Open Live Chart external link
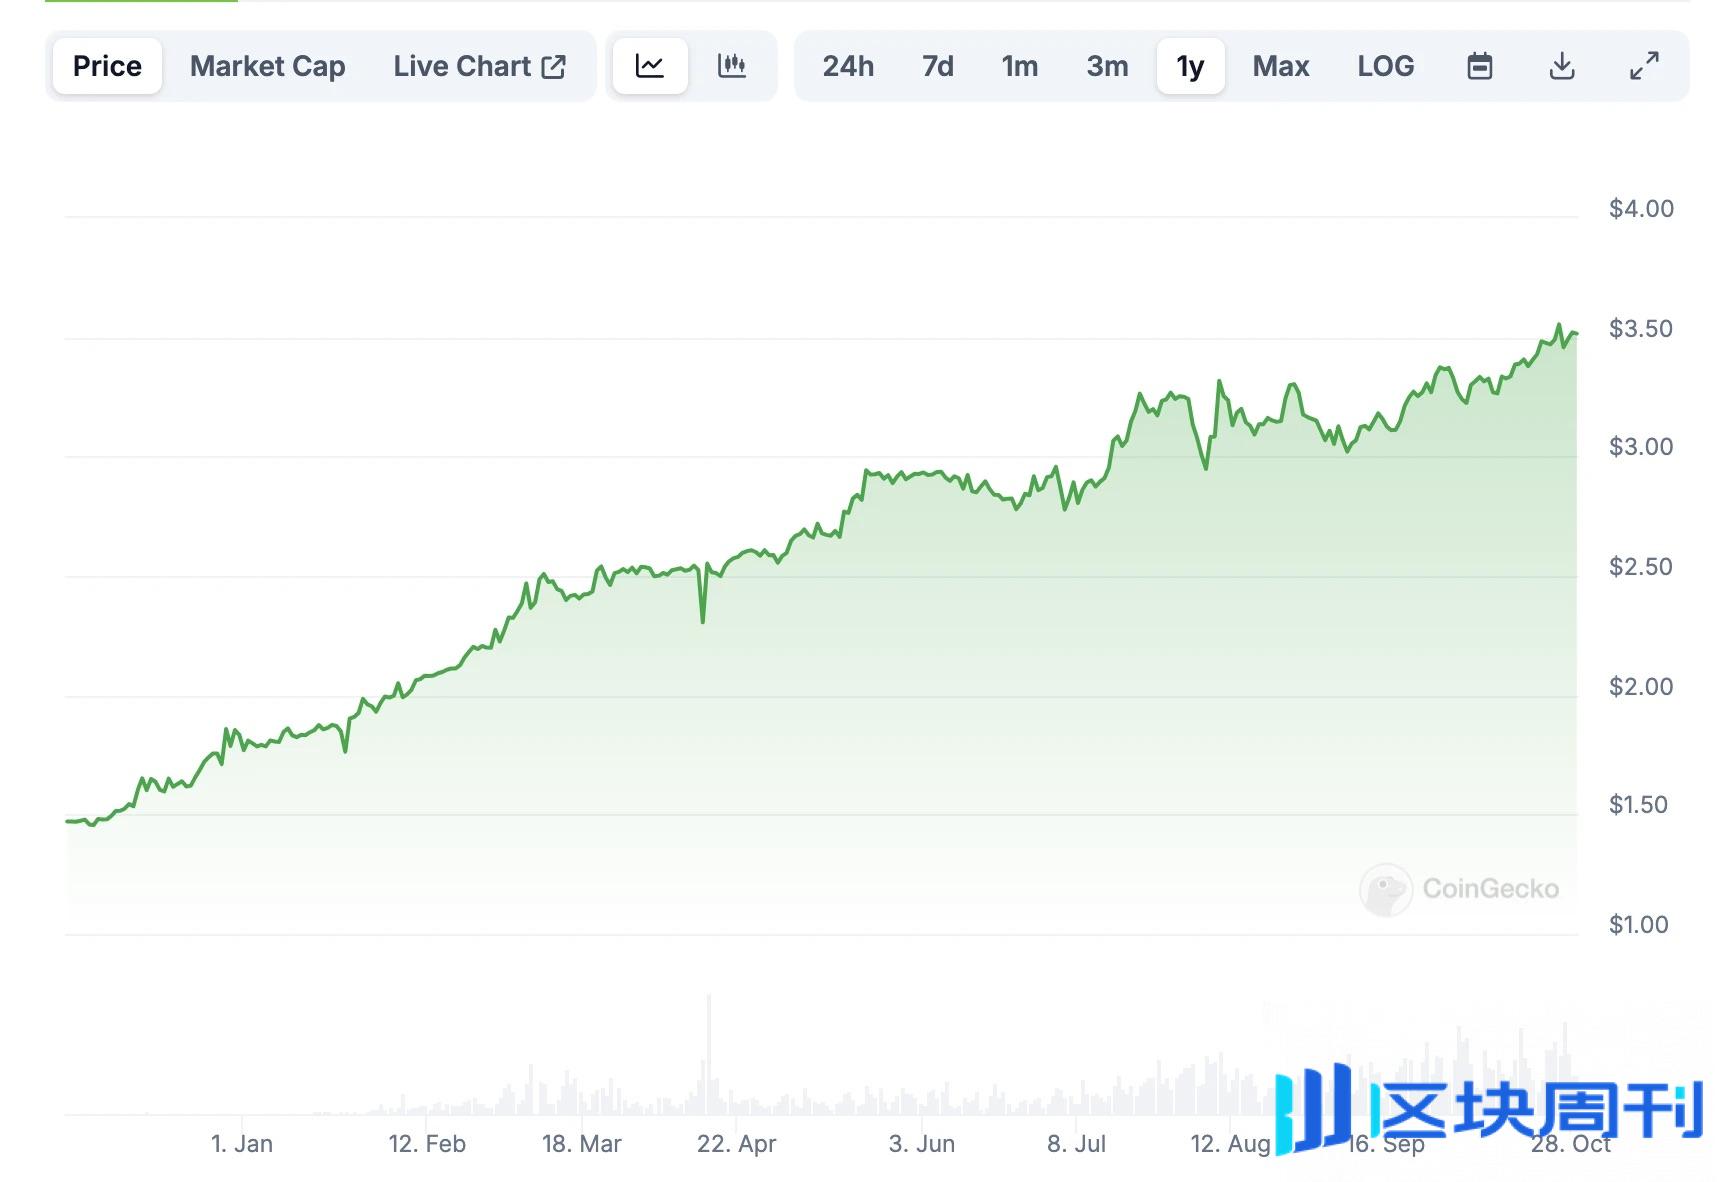 click(x=480, y=66)
